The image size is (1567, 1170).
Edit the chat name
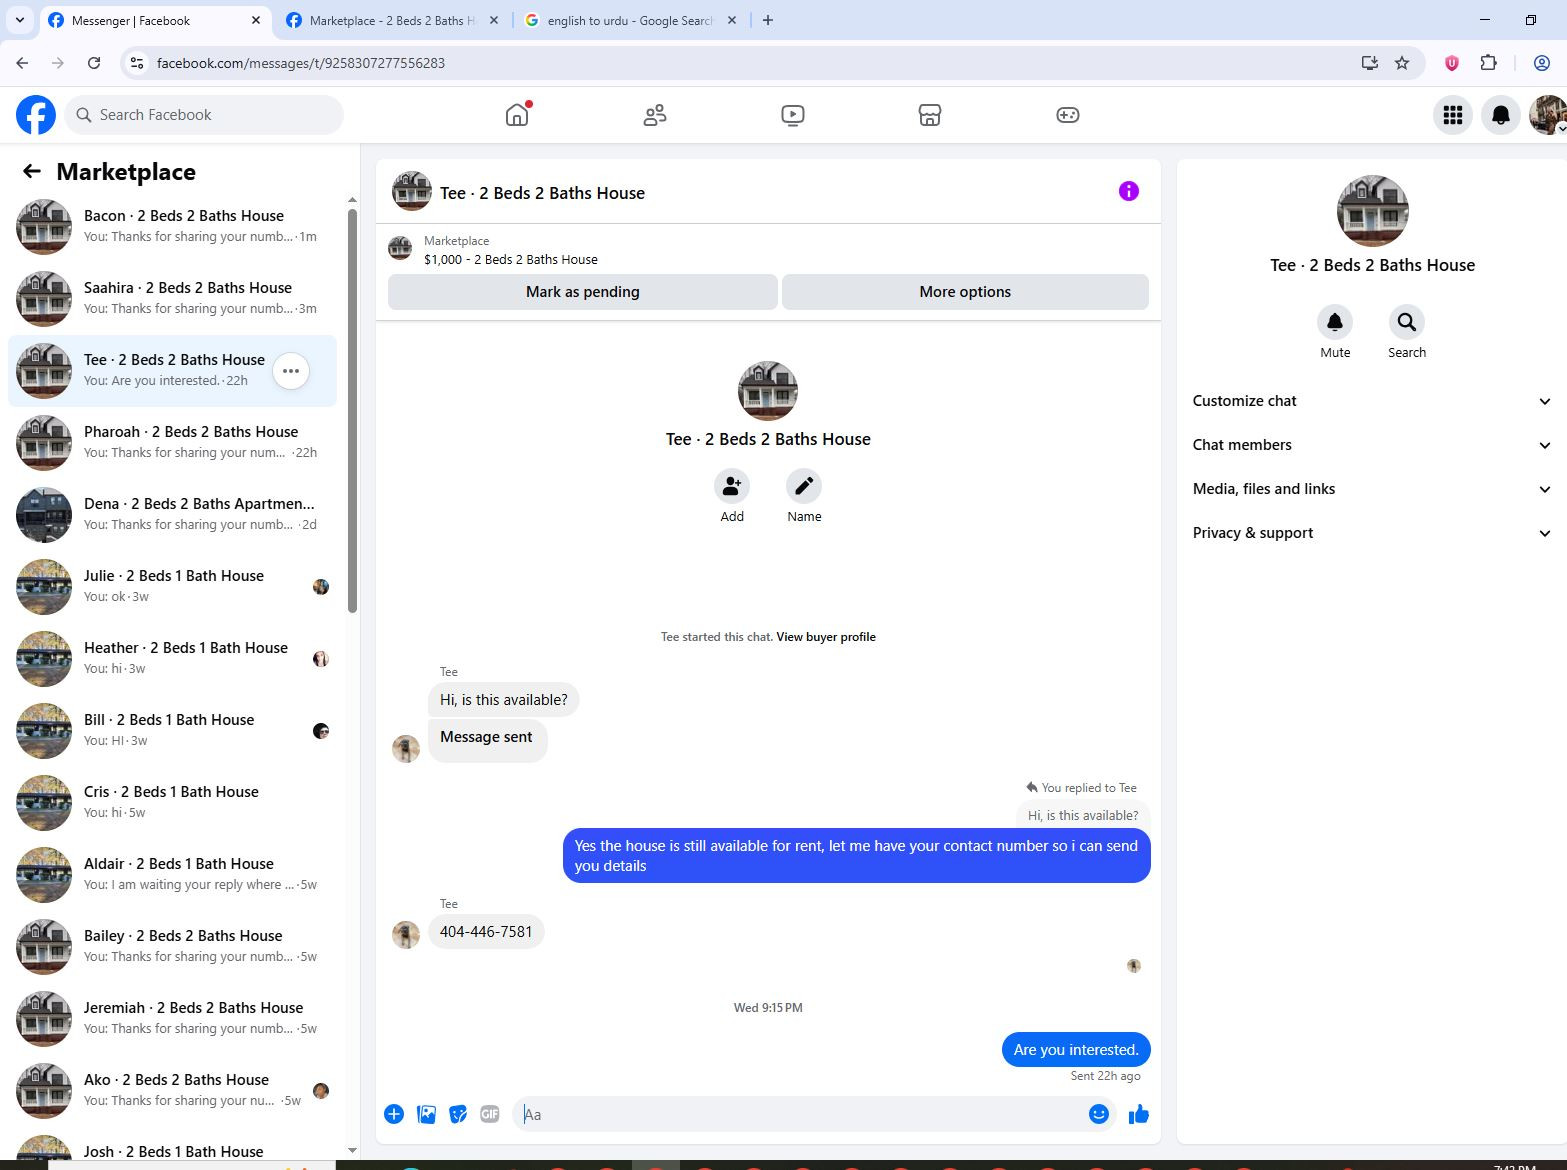tap(804, 486)
